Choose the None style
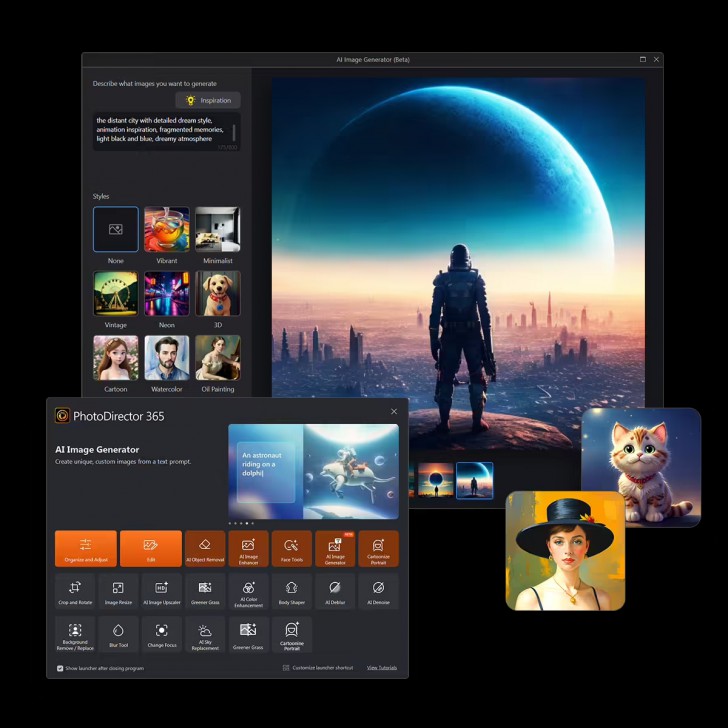The height and width of the screenshot is (728, 728). (x=116, y=229)
